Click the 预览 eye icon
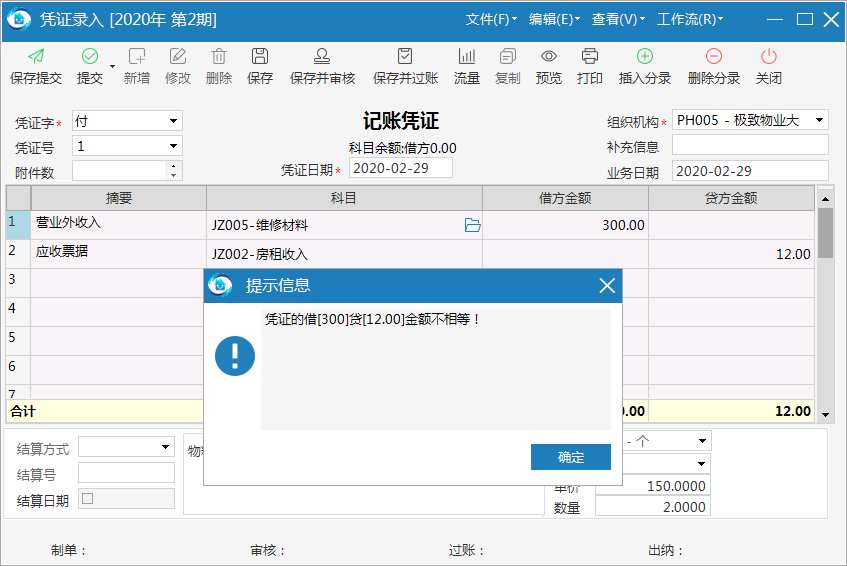This screenshot has width=847, height=566. click(x=549, y=56)
